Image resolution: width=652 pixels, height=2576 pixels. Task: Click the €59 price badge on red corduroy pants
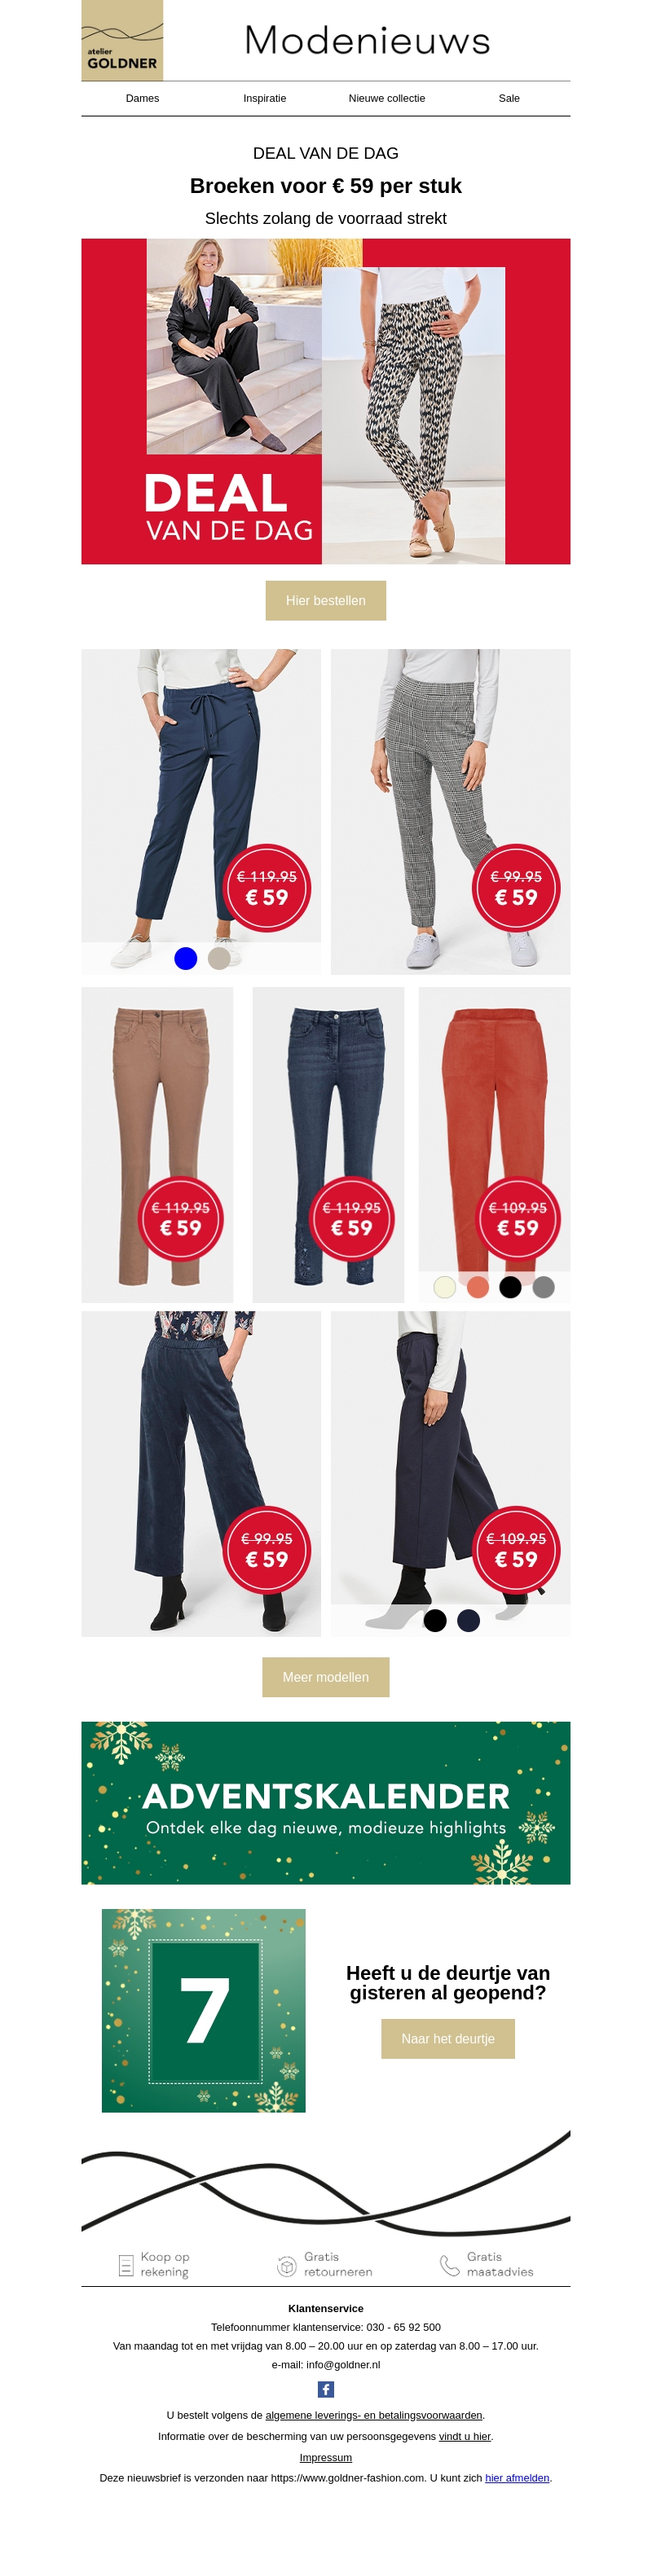tap(517, 1219)
